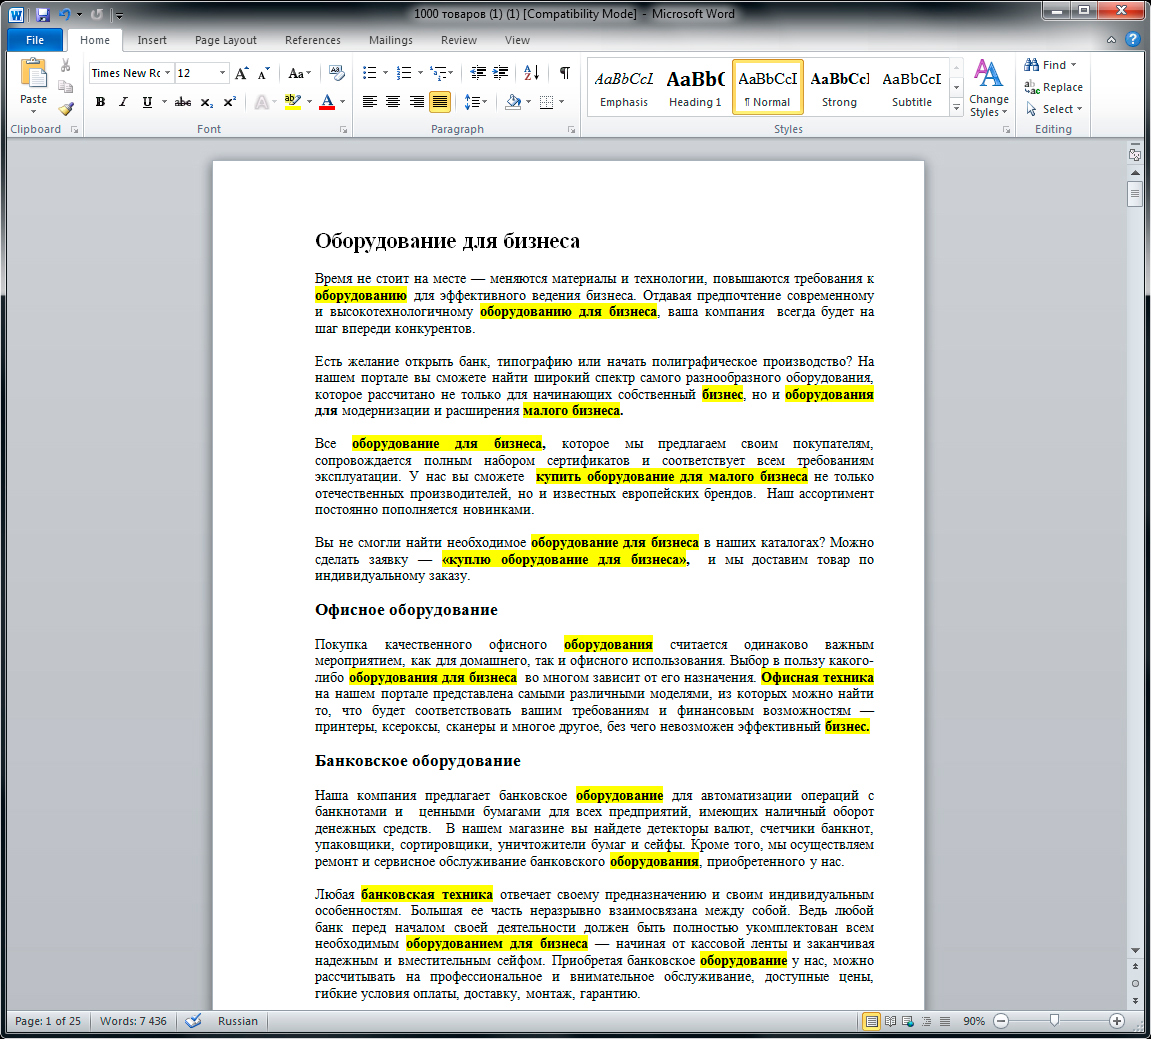The image size is (1151, 1039).
Task: Switch to References tab
Action: pyautogui.click(x=313, y=40)
